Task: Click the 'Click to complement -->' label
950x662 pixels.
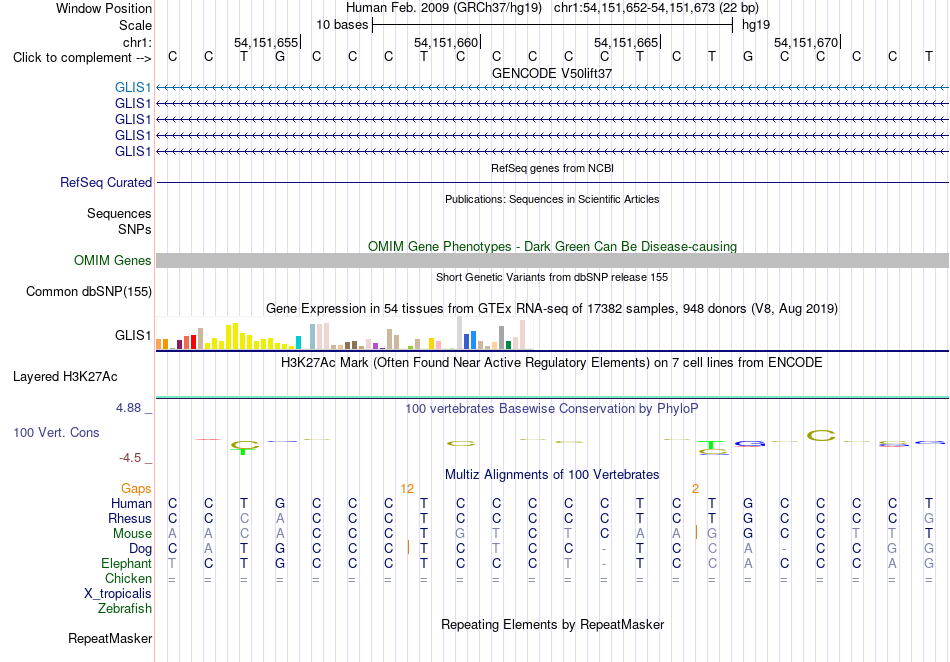Action: 82,58
